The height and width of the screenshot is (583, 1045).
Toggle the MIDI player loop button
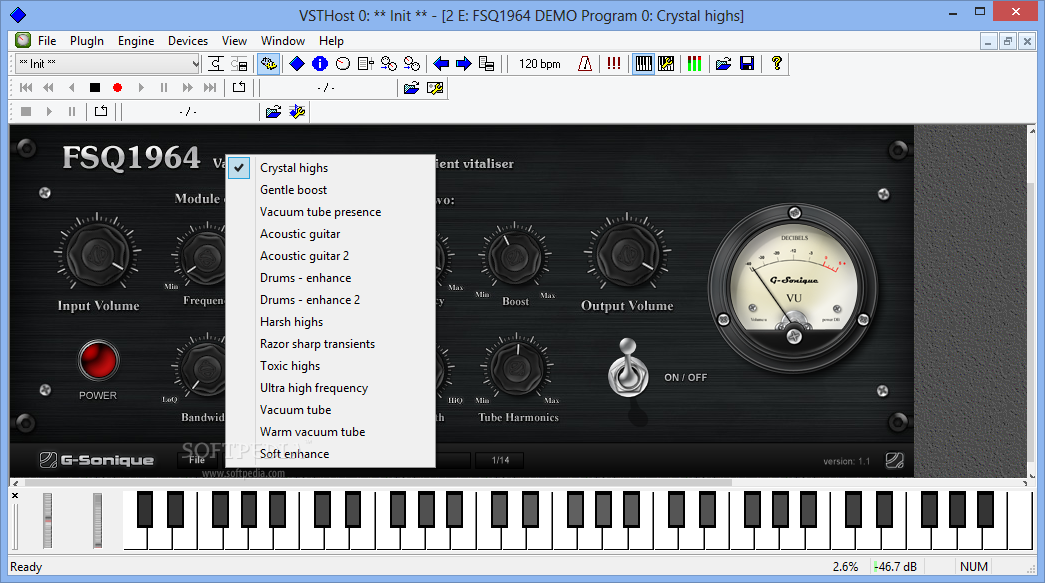click(101, 112)
